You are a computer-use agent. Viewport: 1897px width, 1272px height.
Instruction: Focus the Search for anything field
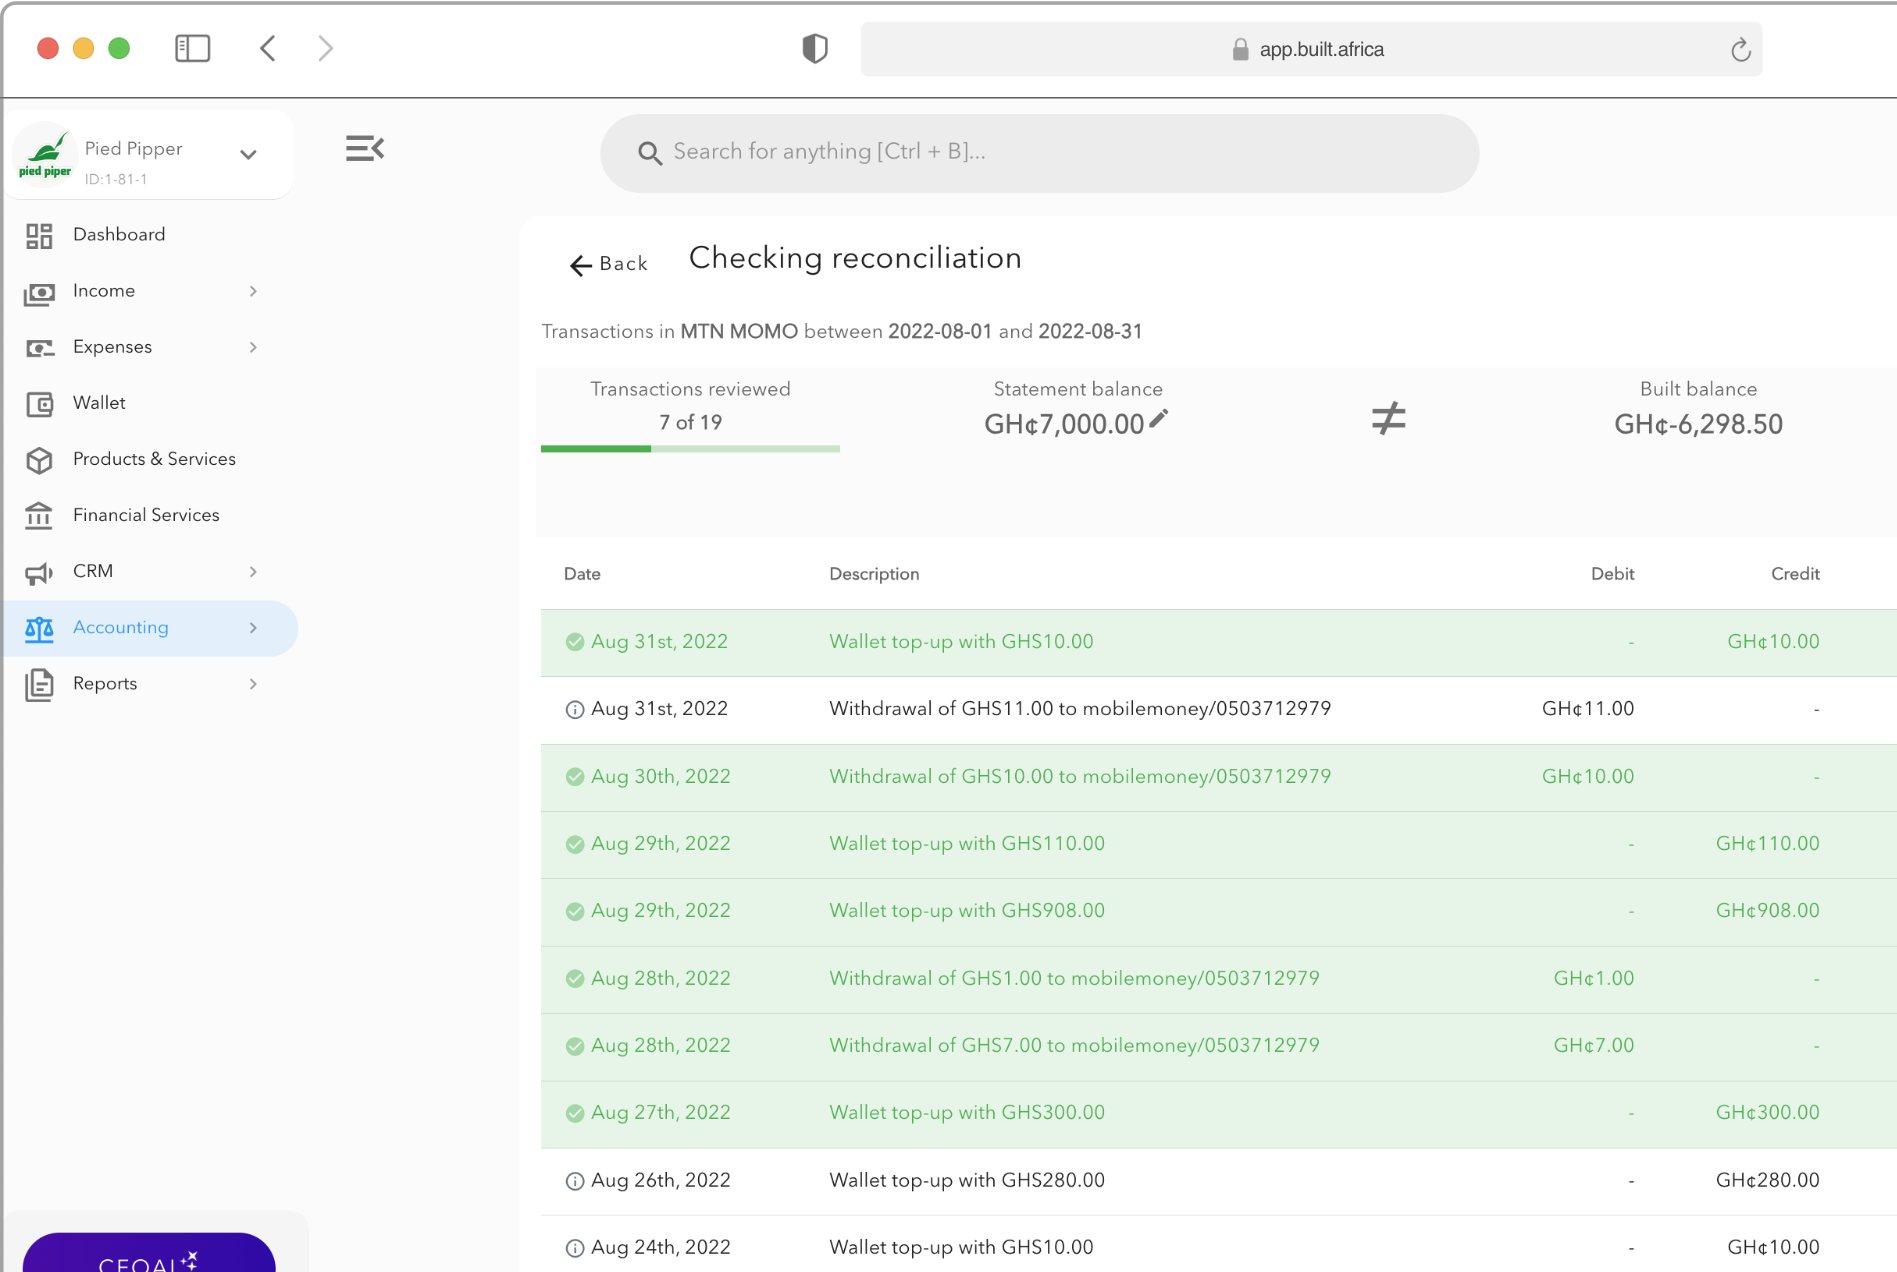(1040, 152)
